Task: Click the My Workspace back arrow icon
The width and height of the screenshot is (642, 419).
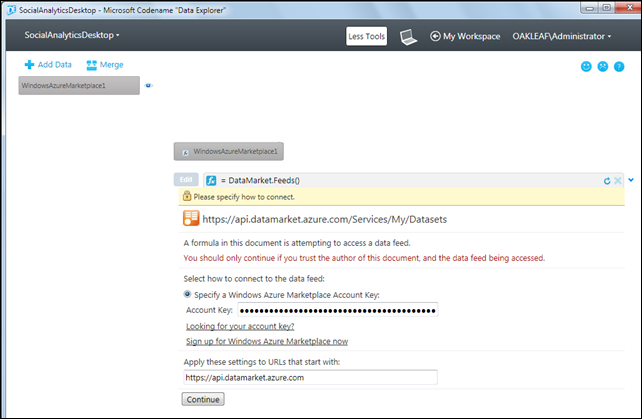Action: [x=435, y=36]
